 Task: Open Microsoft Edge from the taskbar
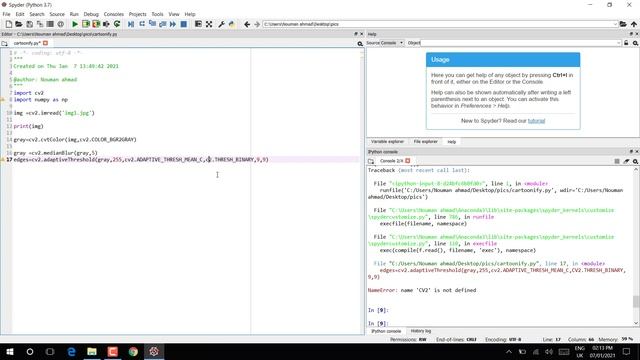point(71,351)
